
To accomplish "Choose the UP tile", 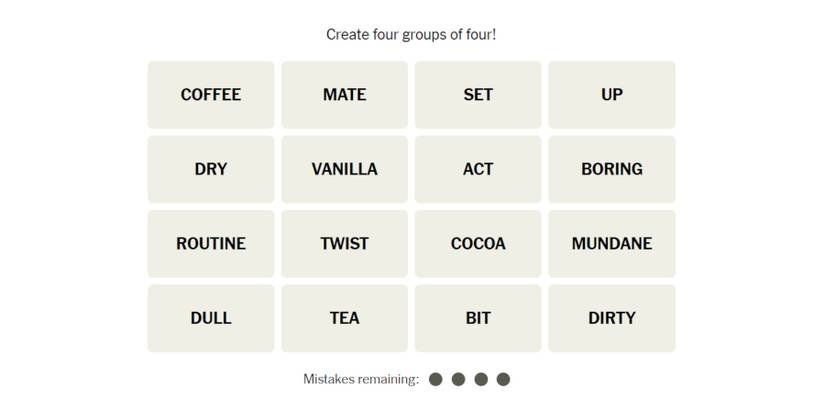I will (611, 95).
